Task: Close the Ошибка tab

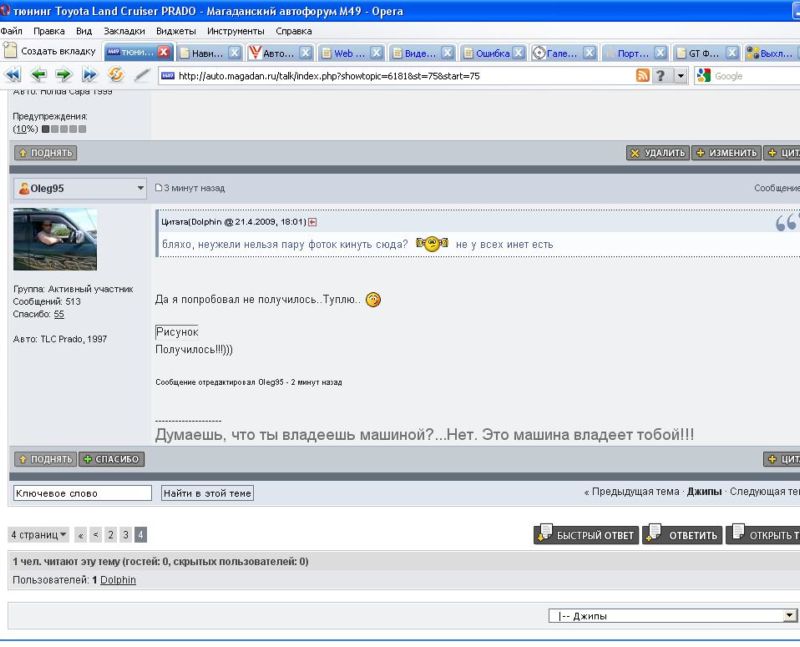Action: (518, 52)
